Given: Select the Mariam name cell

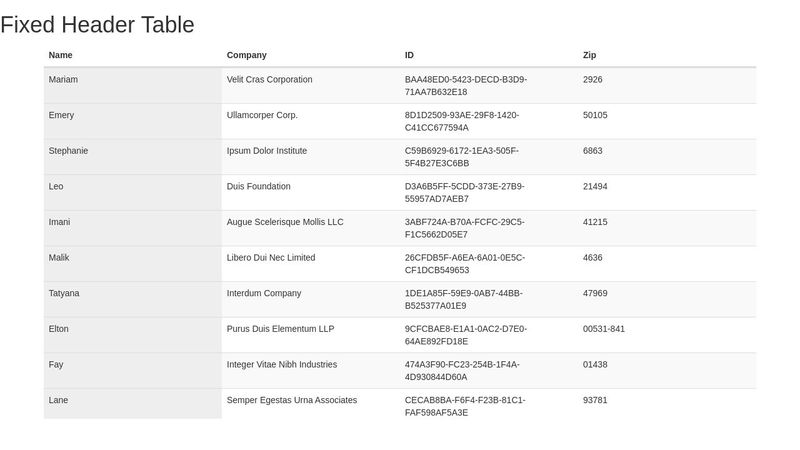Looking at the screenshot, I should click(x=133, y=86).
